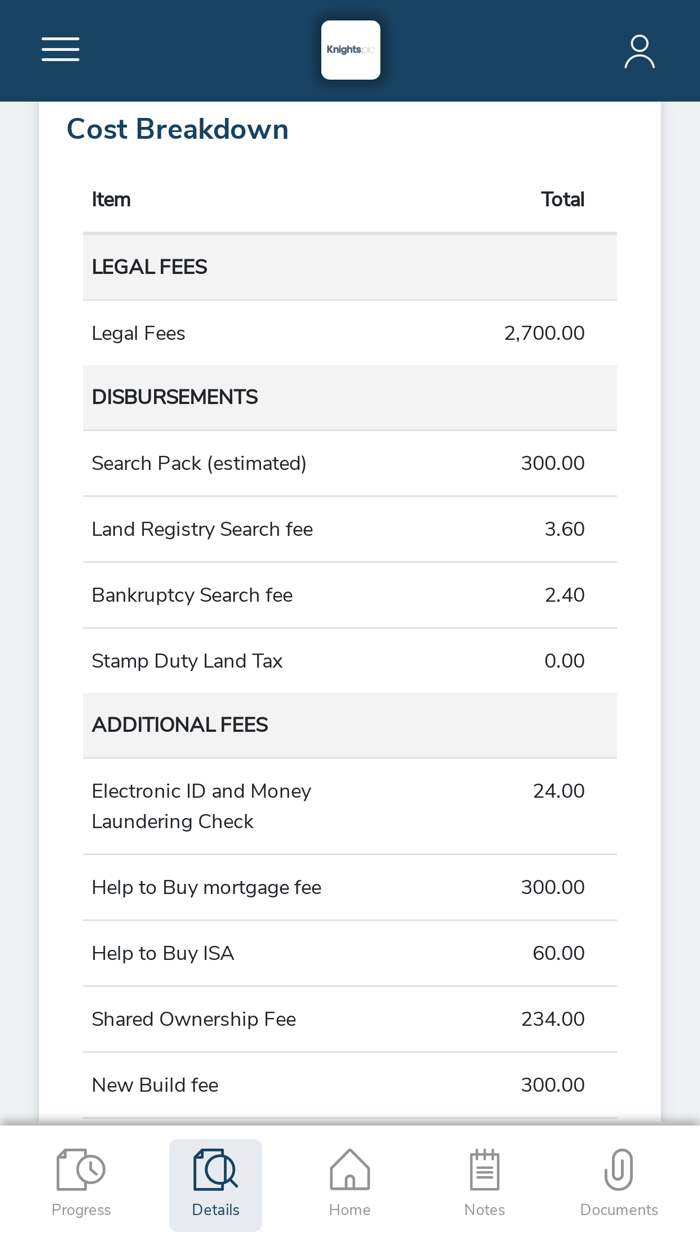
Task: Click the Cost Breakdown heading
Action: [x=177, y=129]
